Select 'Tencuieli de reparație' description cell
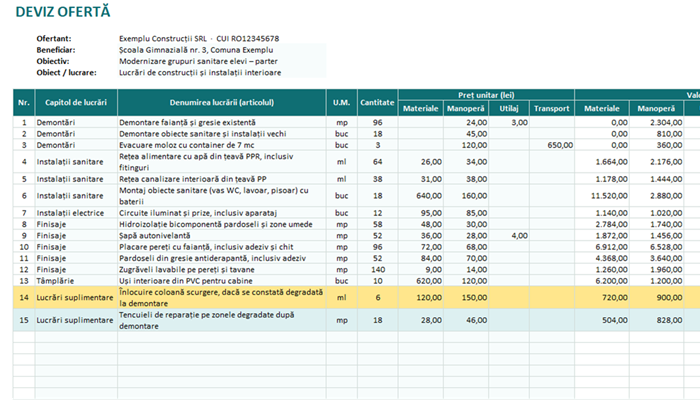The width and height of the screenshot is (700, 400). 222,320
